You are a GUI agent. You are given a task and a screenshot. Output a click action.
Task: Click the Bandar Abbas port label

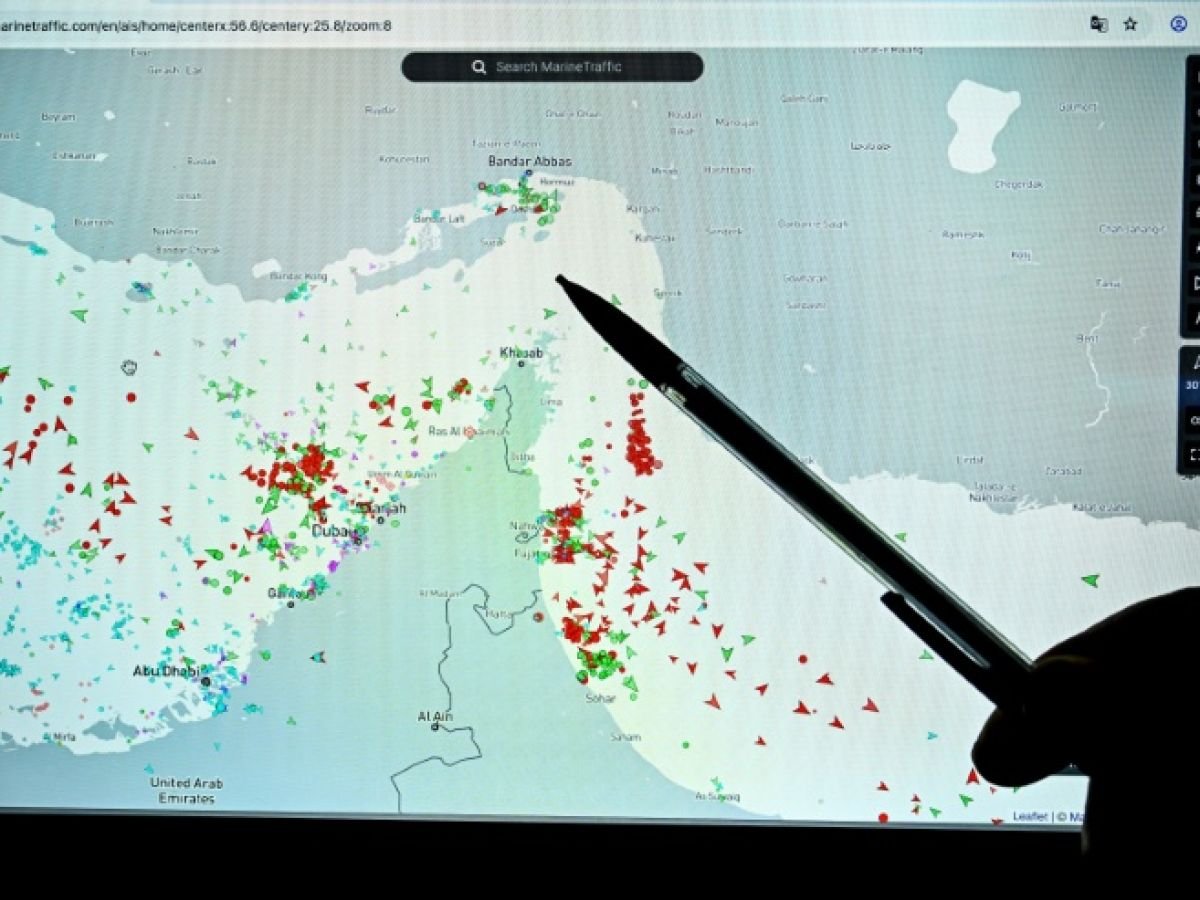529,161
